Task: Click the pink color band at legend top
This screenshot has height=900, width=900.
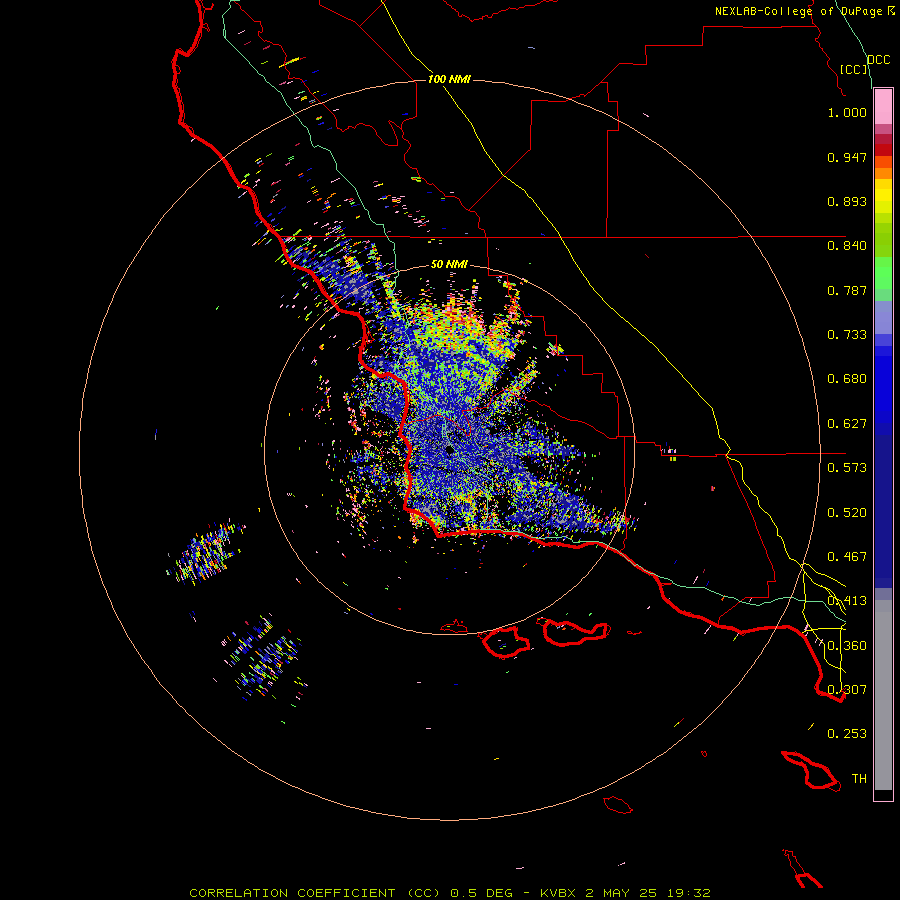Action: pyautogui.click(x=883, y=107)
